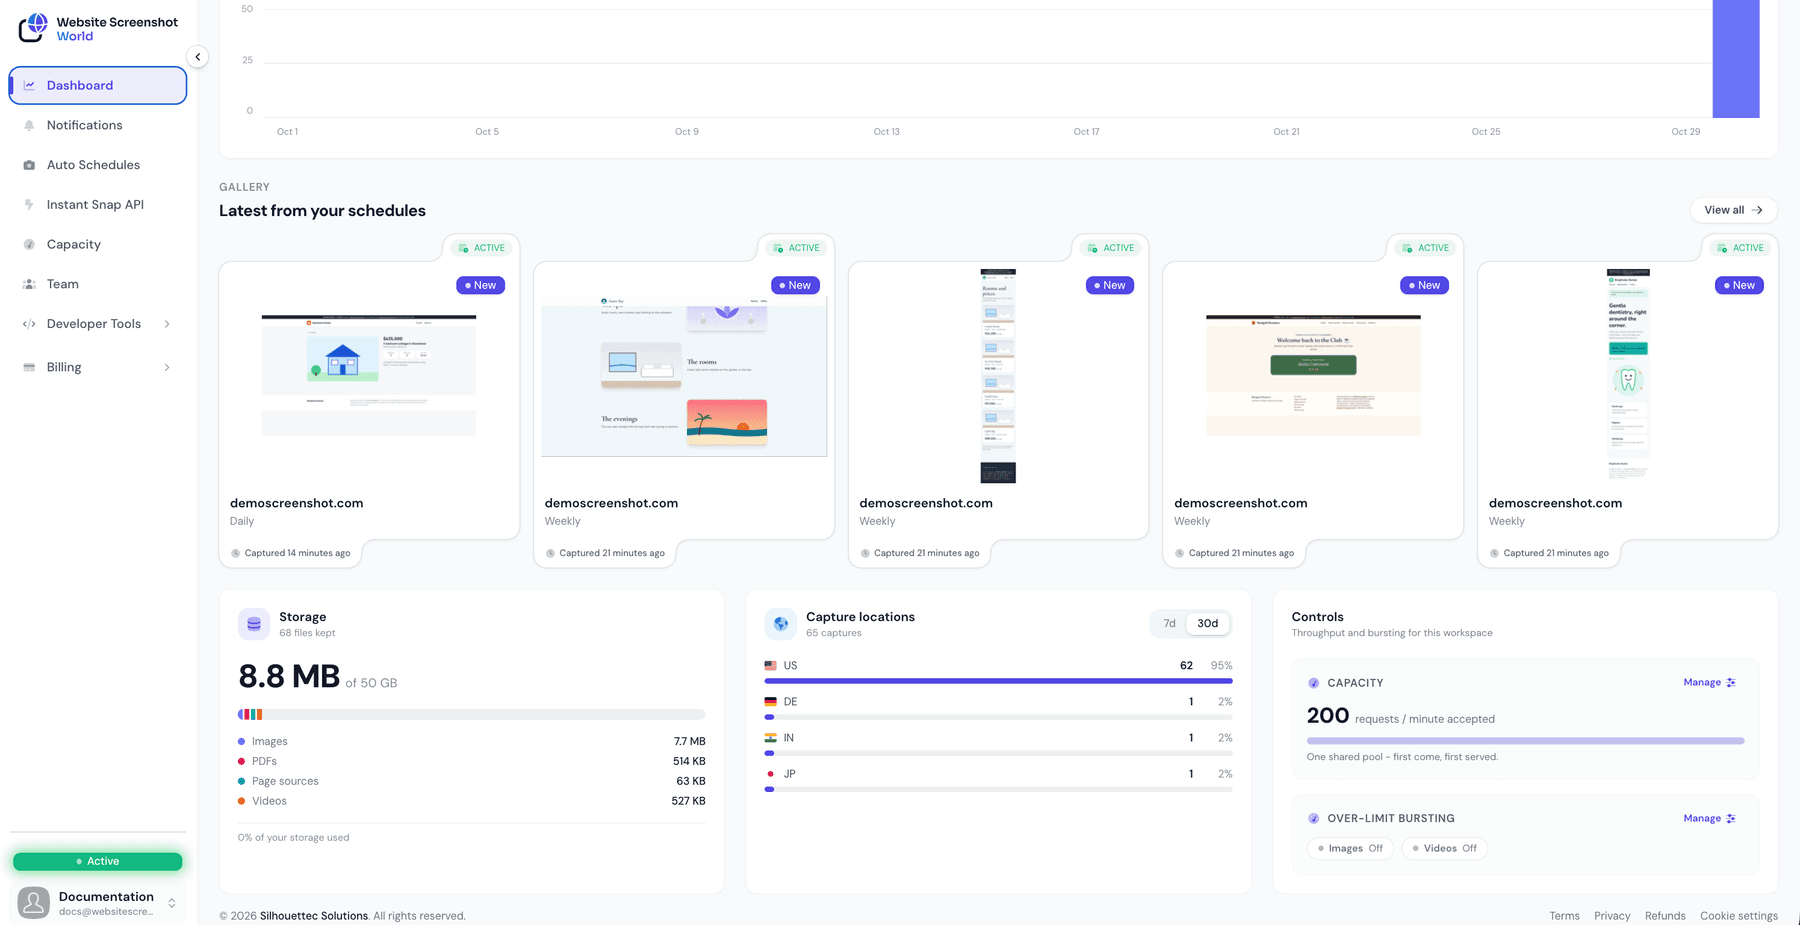Image resolution: width=1800 pixels, height=925 pixels.
Task: Open the Team page
Action: tap(98, 284)
